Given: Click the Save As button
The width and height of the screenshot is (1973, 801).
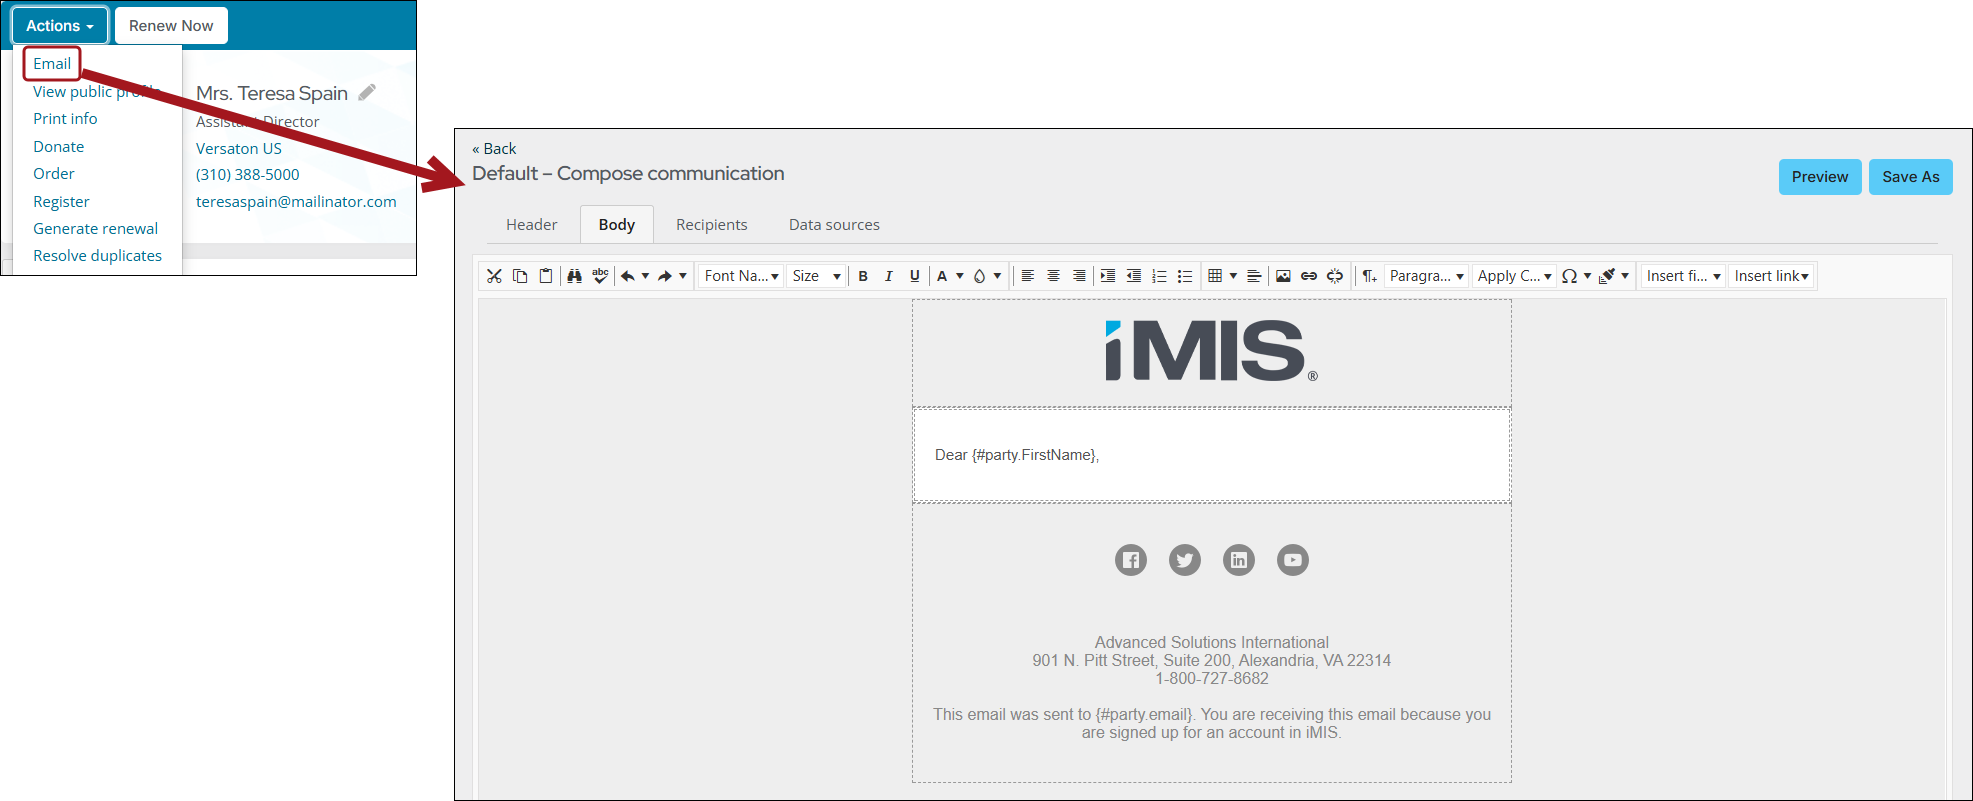Looking at the screenshot, I should (1910, 177).
